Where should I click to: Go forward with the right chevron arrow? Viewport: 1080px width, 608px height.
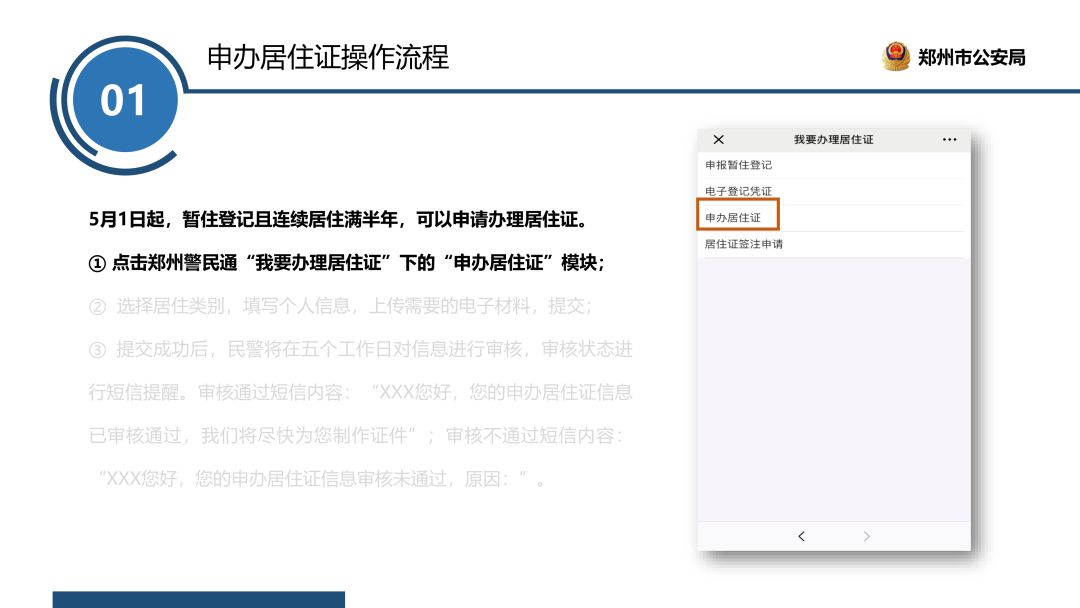(x=866, y=536)
